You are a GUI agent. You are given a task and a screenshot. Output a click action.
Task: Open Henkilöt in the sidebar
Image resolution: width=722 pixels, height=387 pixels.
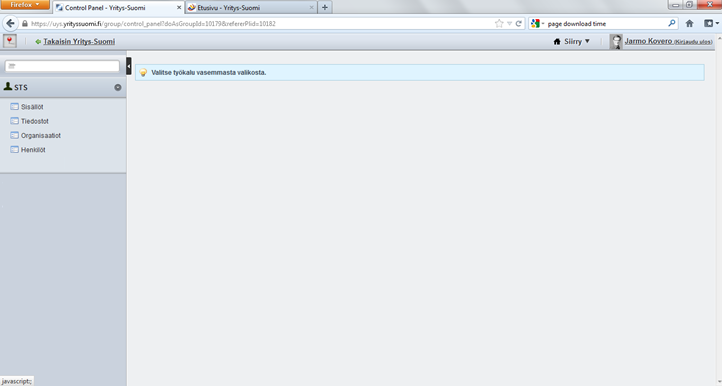point(33,150)
